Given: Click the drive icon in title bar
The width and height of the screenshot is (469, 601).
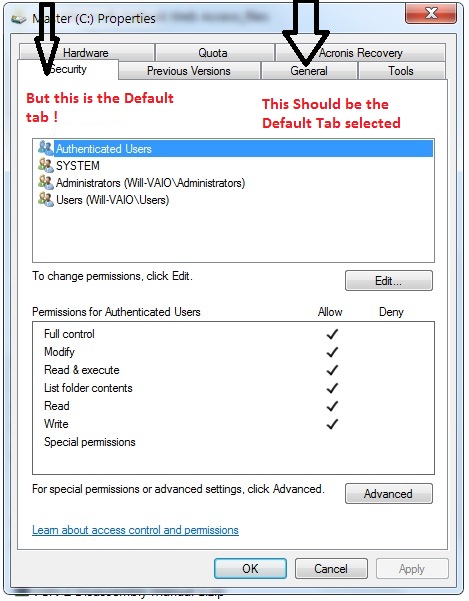Looking at the screenshot, I should click(x=18, y=19).
